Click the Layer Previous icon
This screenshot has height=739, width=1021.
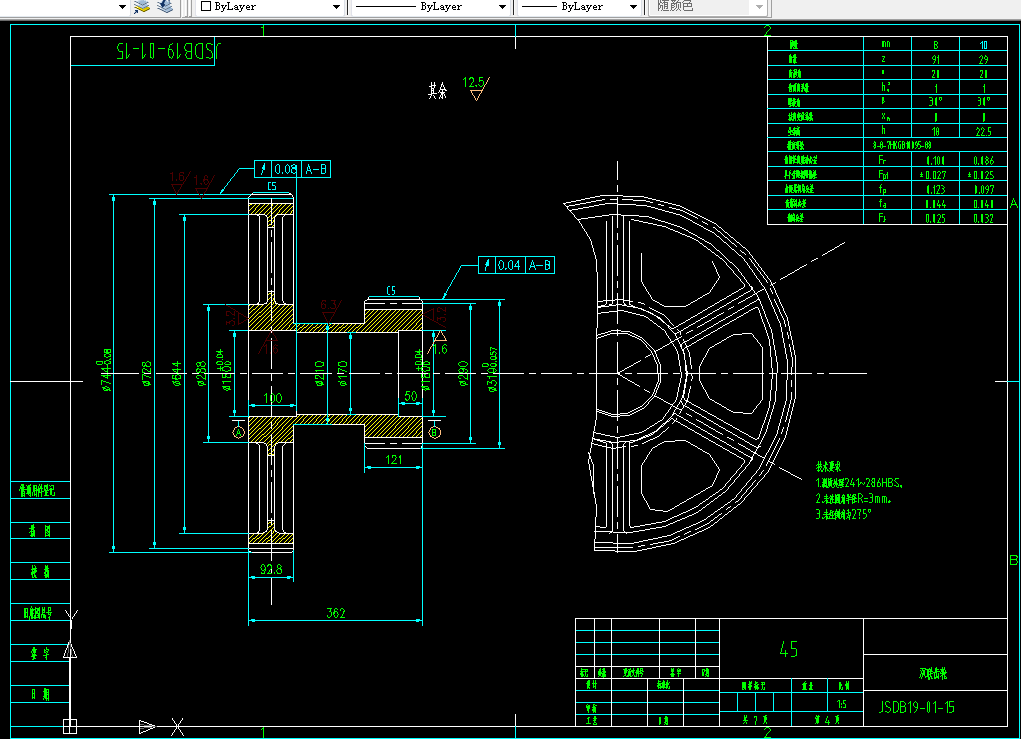pos(165,7)
